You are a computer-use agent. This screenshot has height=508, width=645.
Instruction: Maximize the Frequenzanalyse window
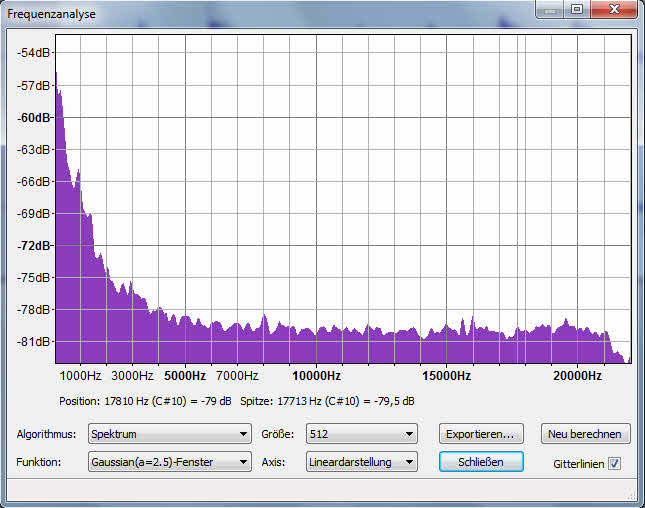[577, 9]
